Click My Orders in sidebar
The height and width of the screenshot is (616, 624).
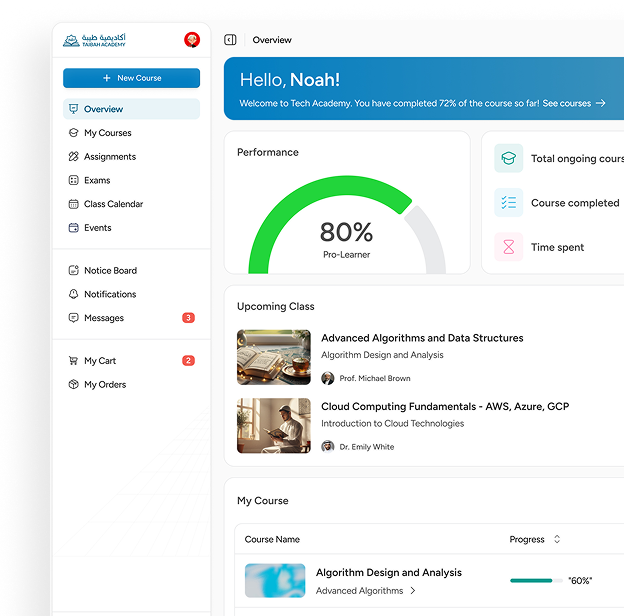[105, 385]
